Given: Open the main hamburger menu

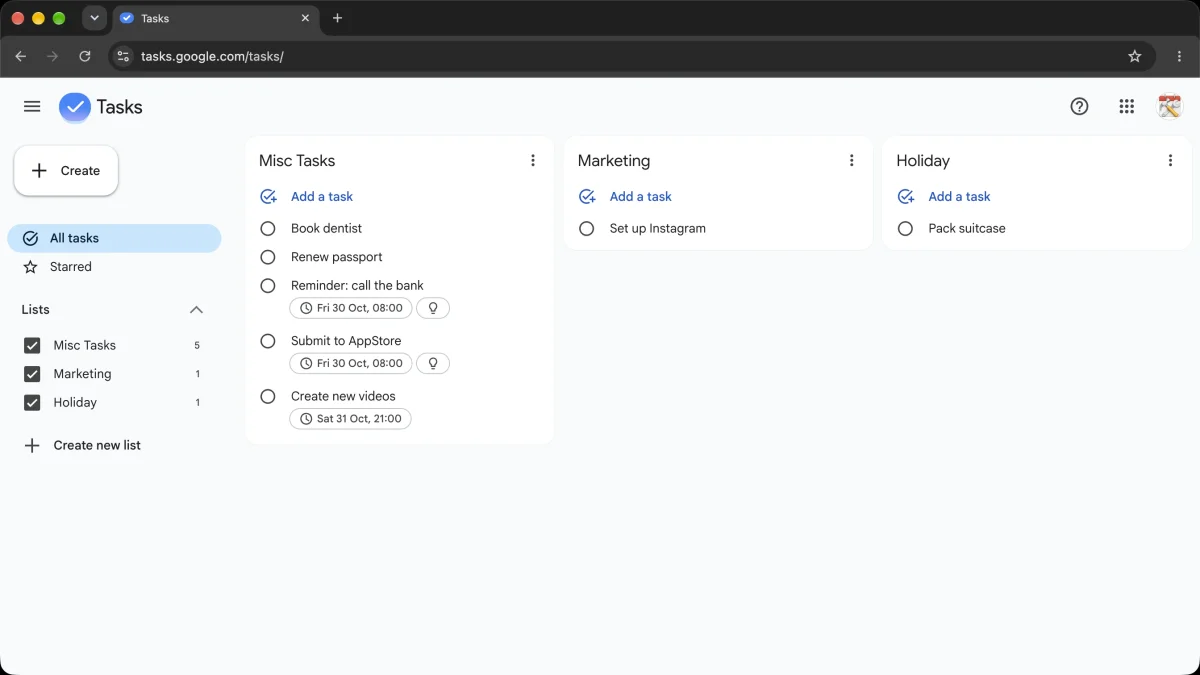Looking at the screenshot, I should (x=32, y=107).
